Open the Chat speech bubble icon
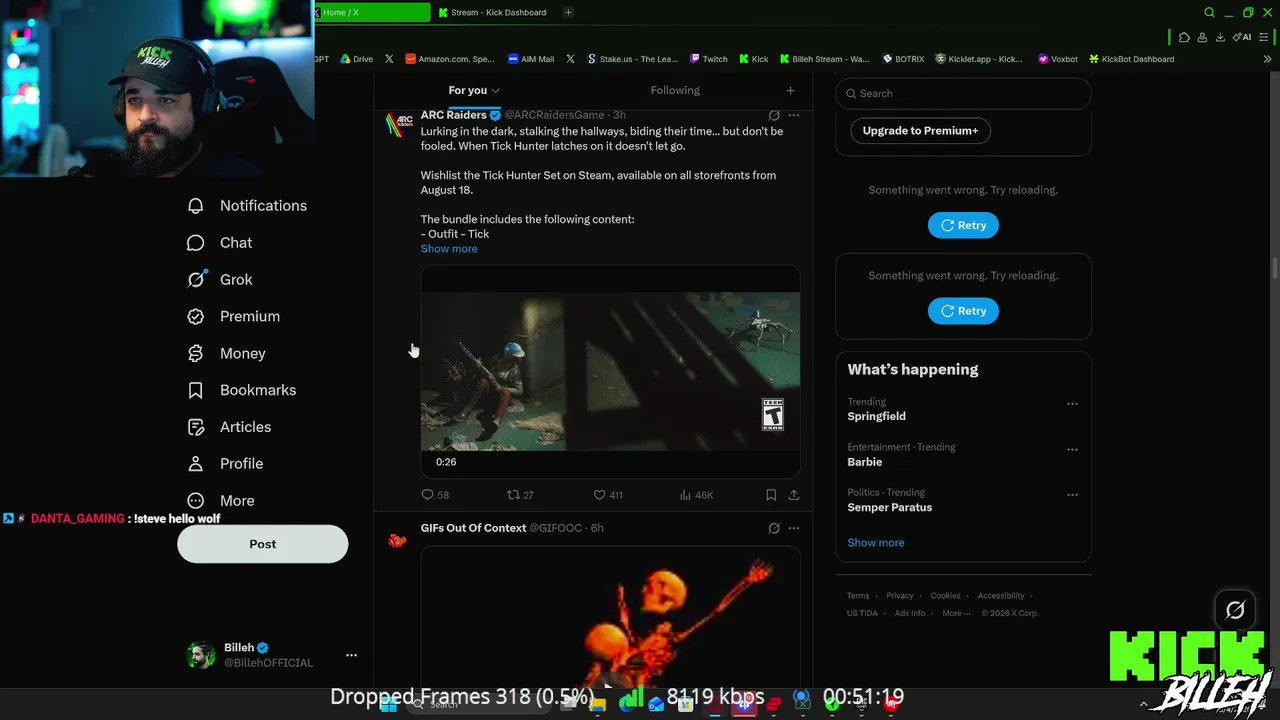 coord(196,243)
